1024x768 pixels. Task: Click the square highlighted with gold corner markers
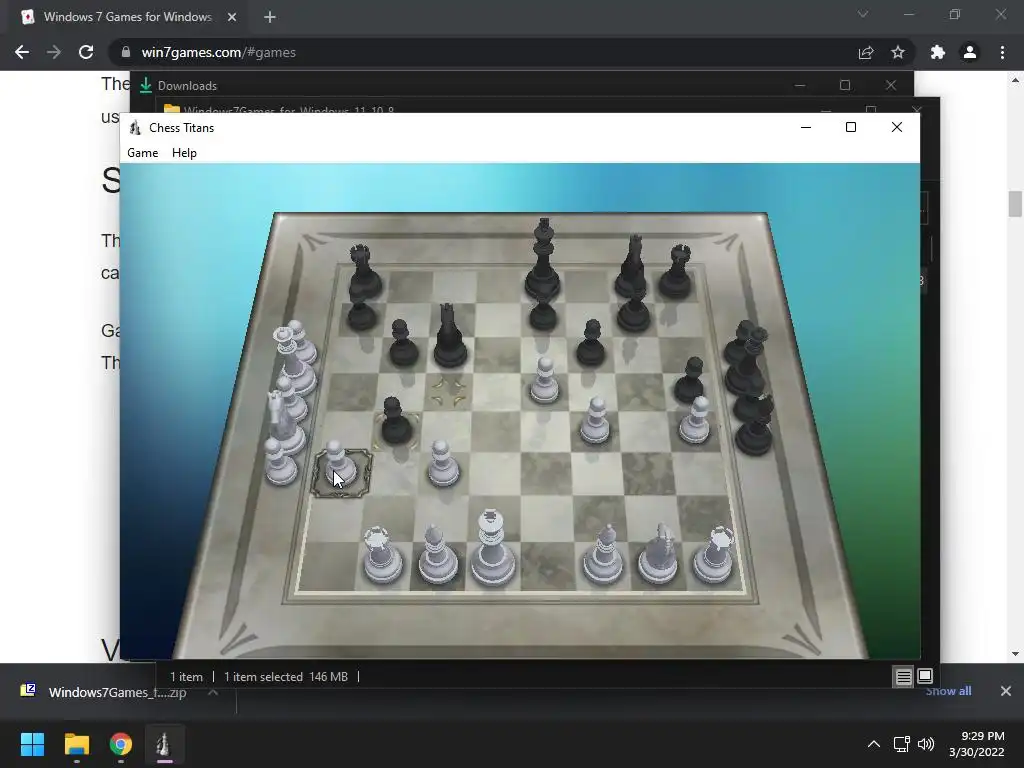point(450,392)
